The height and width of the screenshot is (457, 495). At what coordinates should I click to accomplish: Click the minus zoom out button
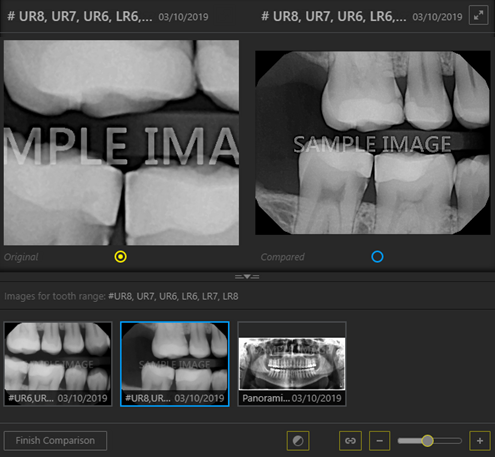pos(379,441)
